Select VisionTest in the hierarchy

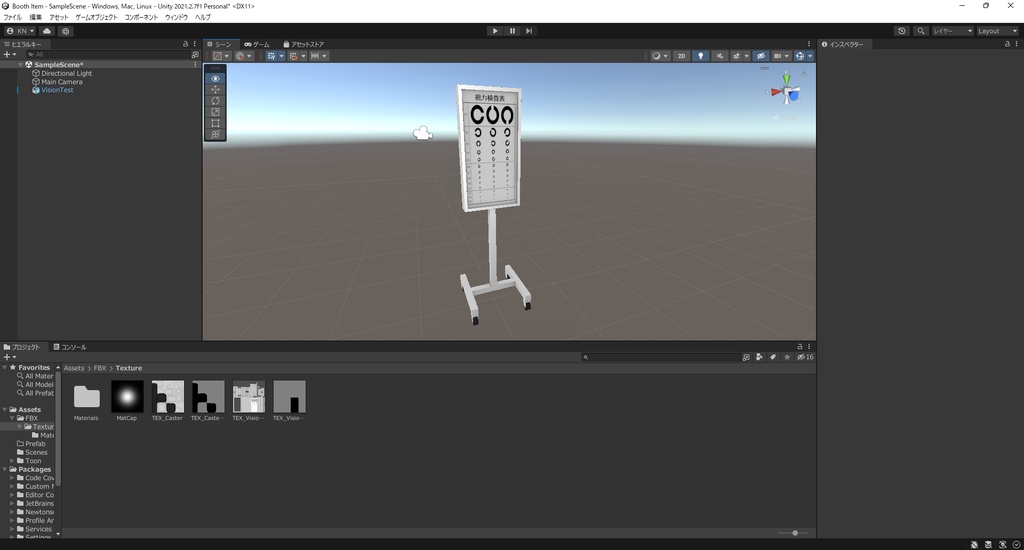point(57,90)
